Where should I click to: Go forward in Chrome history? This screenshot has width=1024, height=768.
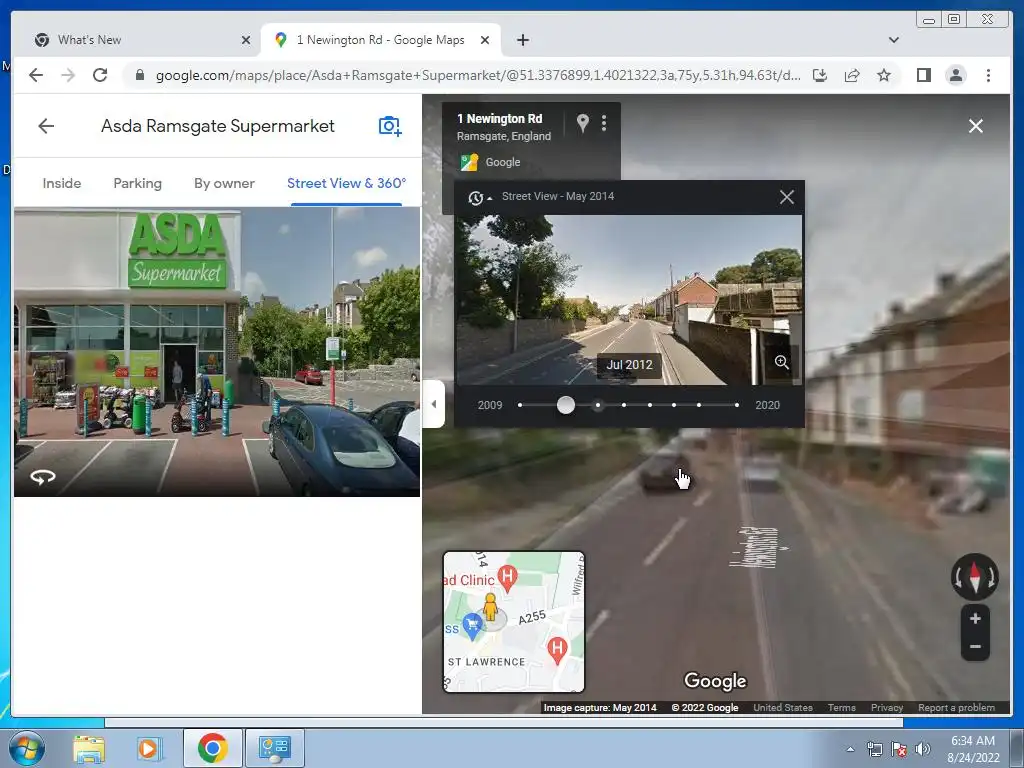coord(68,75)
